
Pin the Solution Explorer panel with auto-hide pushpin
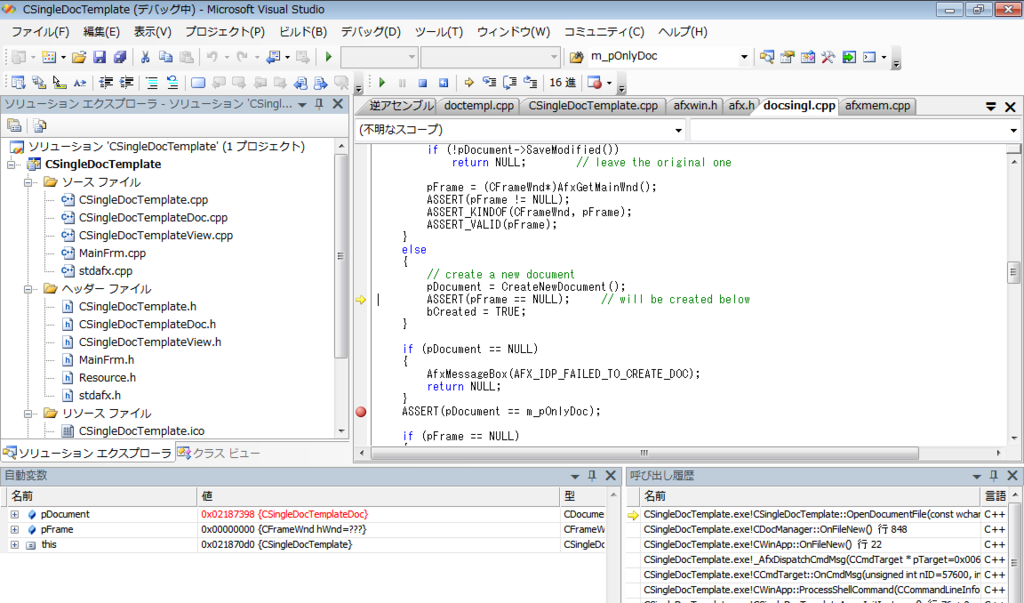(x=319, y=104)
